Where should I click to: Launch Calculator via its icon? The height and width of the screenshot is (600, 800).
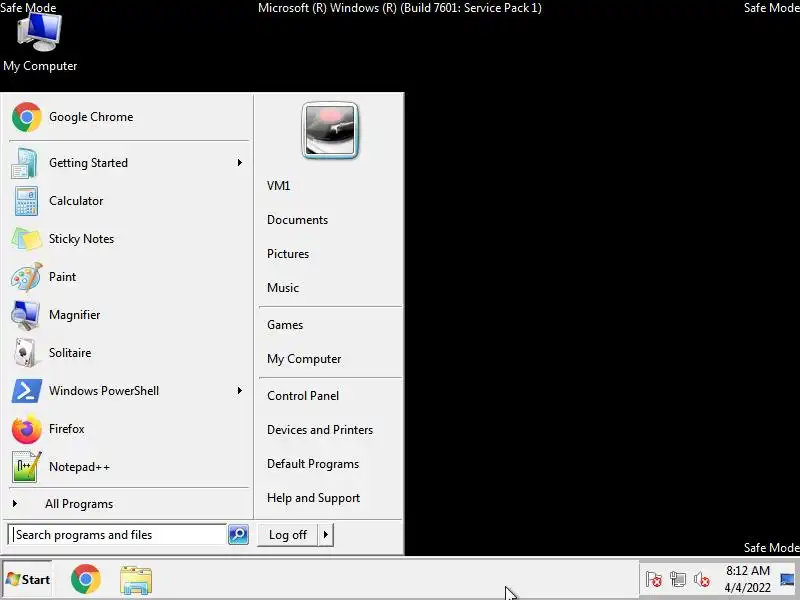pos(26,201)
